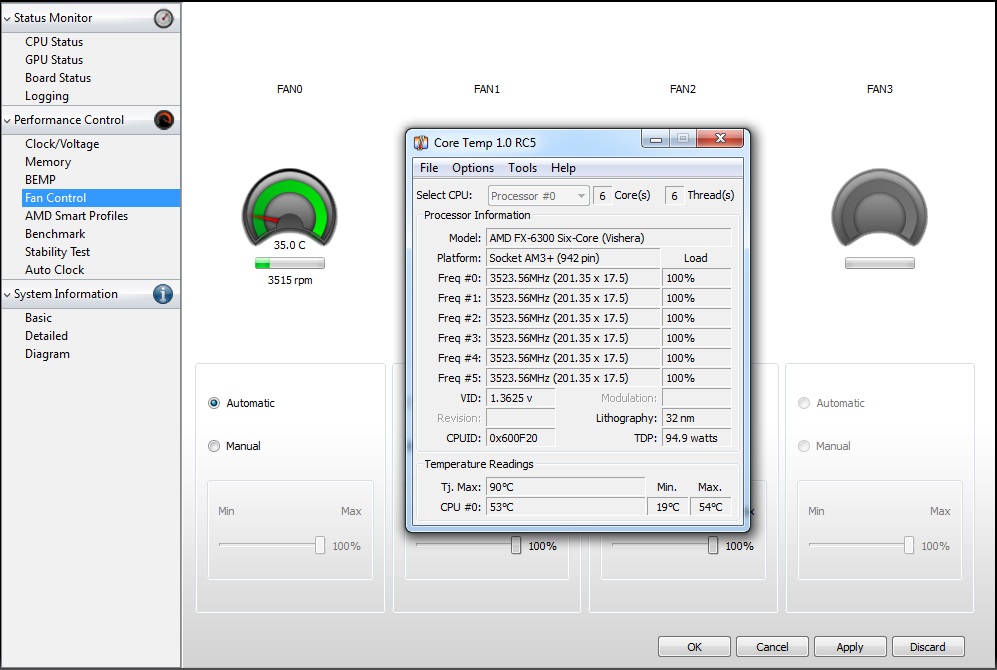The width and height of the screenshot is (997, 670).
Task: Click the FAN3 grayed-out gauge dial
Action: [879, 213]
